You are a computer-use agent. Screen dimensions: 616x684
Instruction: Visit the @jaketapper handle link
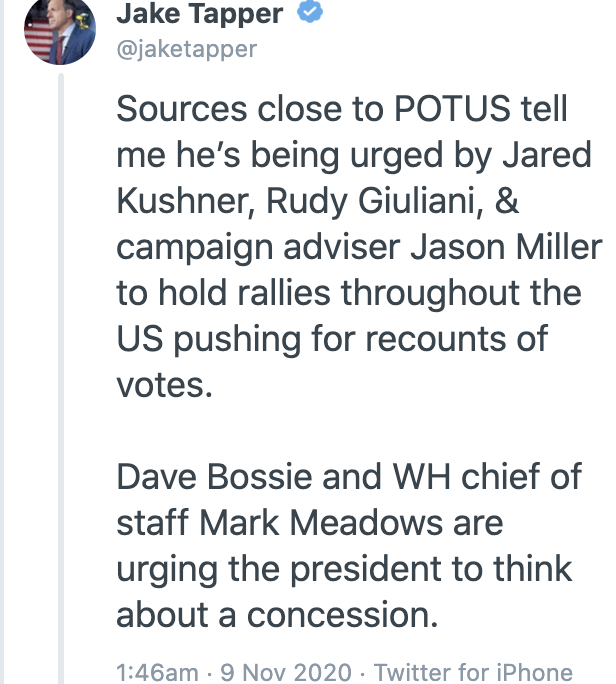click(187, 49)
